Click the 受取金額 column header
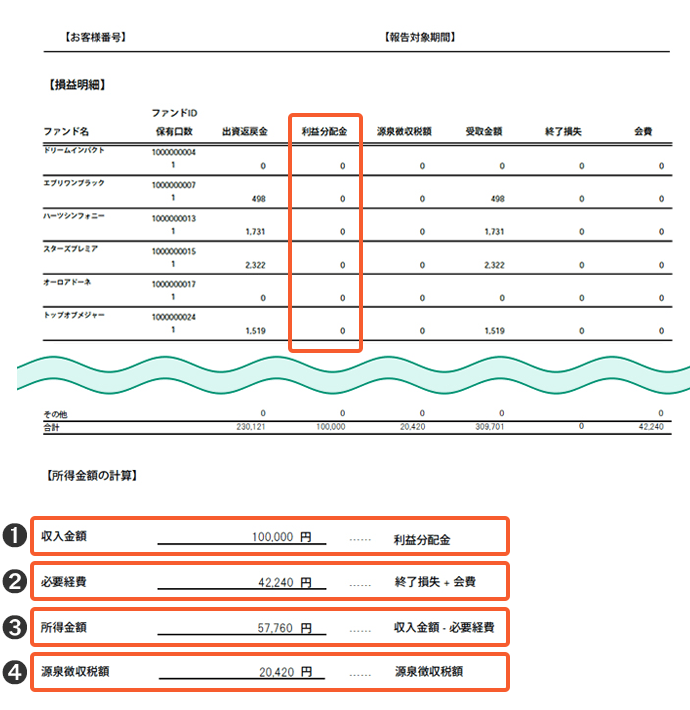The height and width of the screenshot is (710, 690). tap(484, 131)
